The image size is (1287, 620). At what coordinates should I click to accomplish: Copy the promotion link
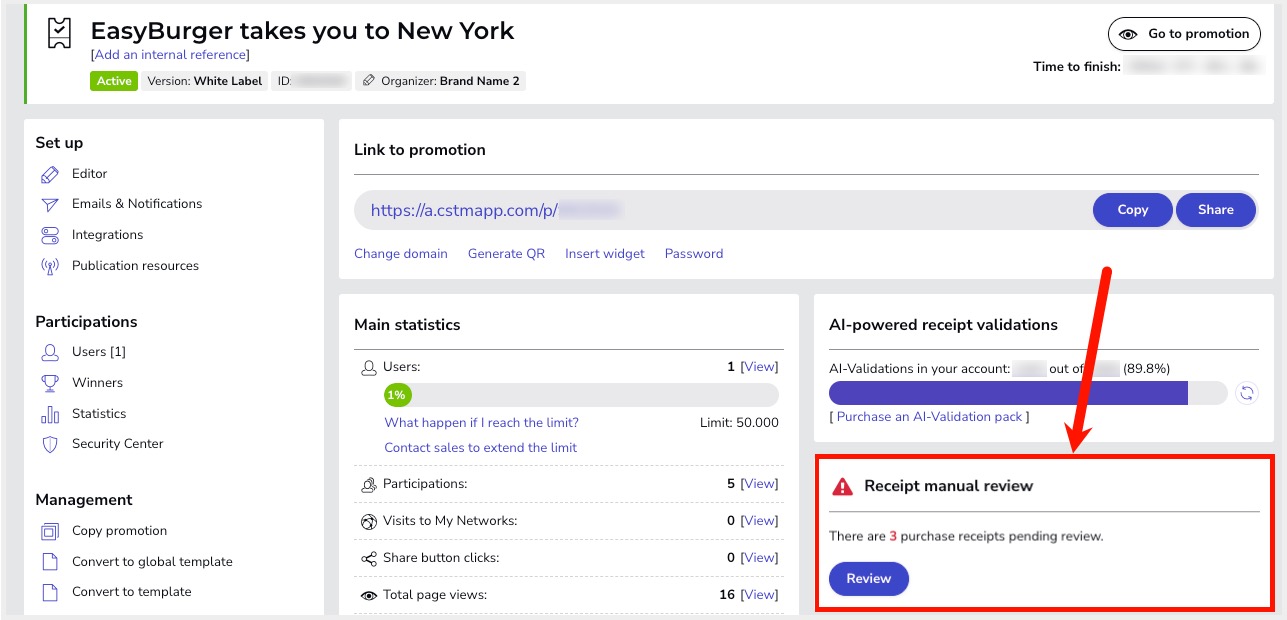point(1132,210)
